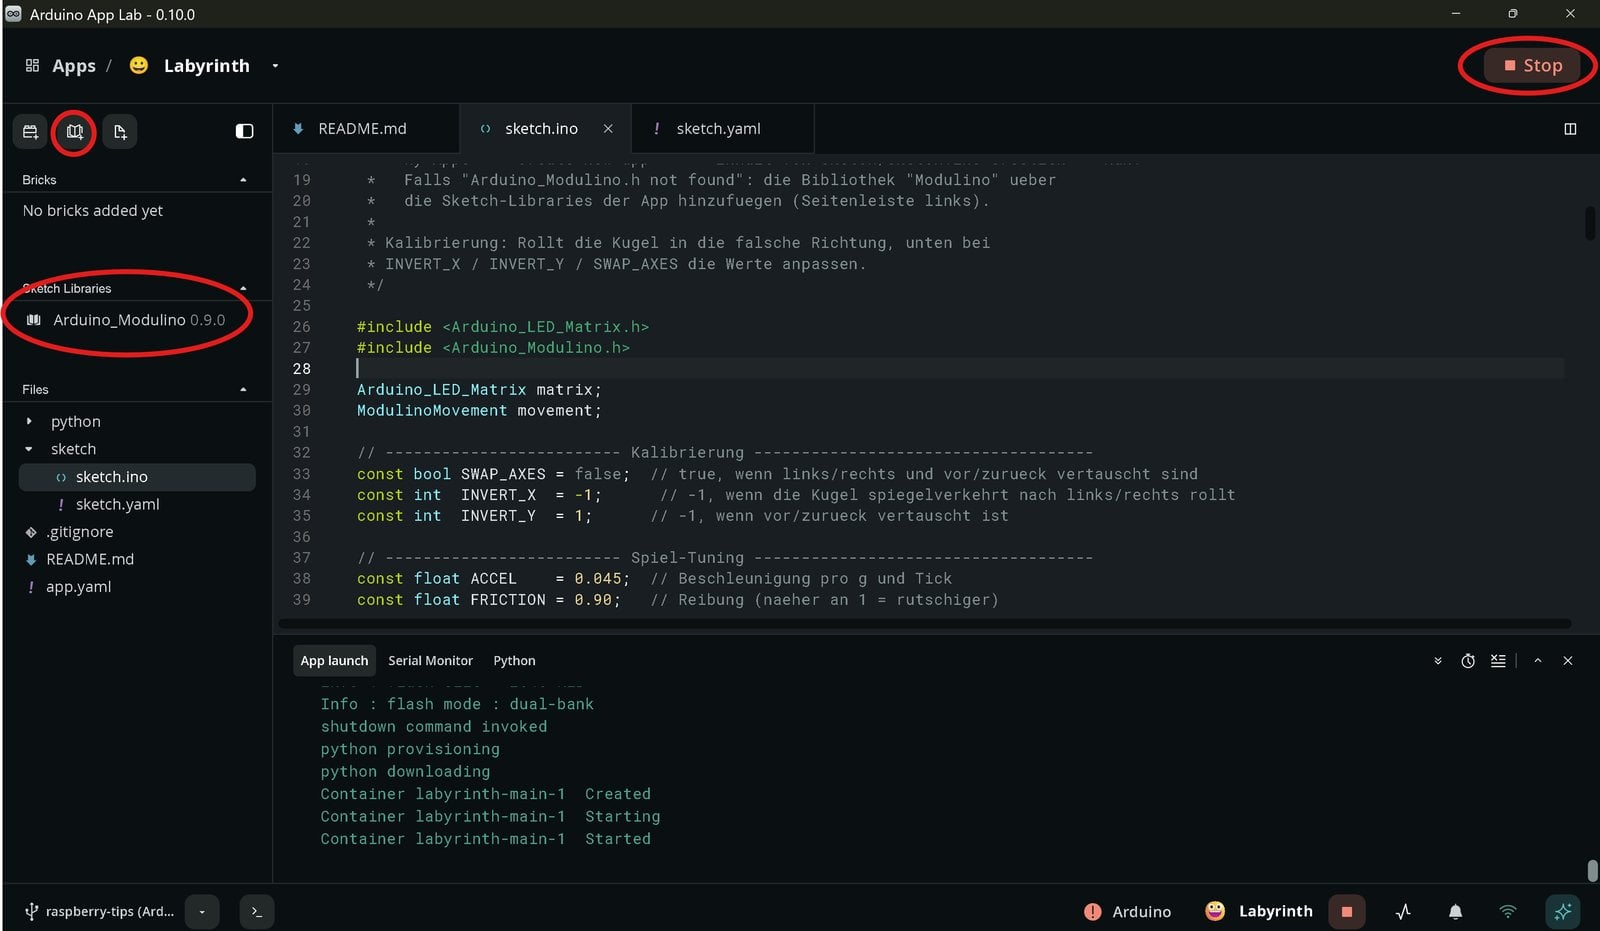Open the board selector dropdown arrow

pyautogui.click(x=202, y=911)
